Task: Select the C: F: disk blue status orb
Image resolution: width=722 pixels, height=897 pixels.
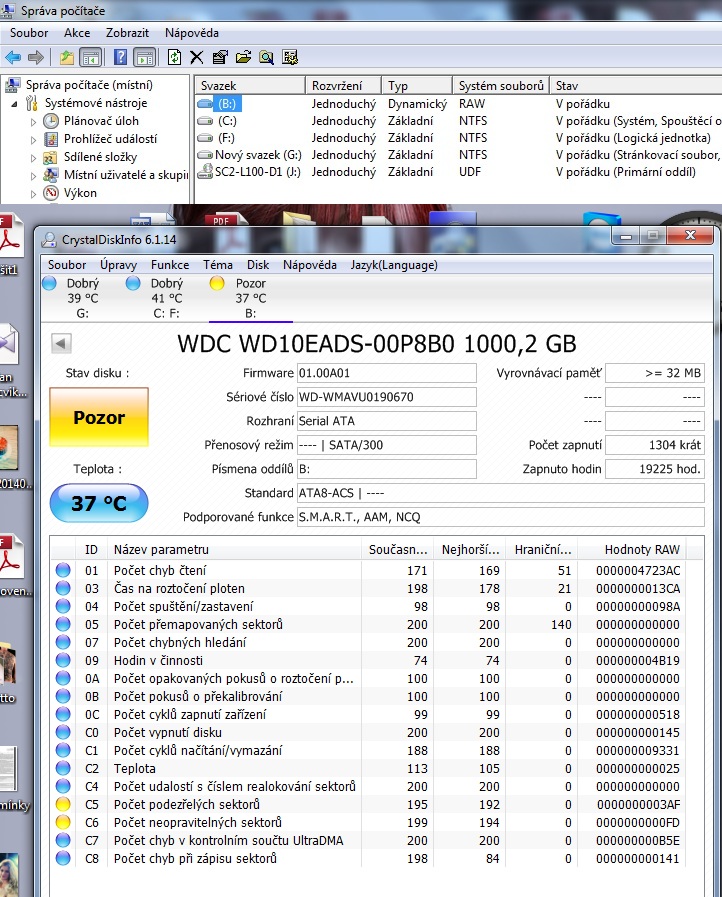Action: point(133,283)
